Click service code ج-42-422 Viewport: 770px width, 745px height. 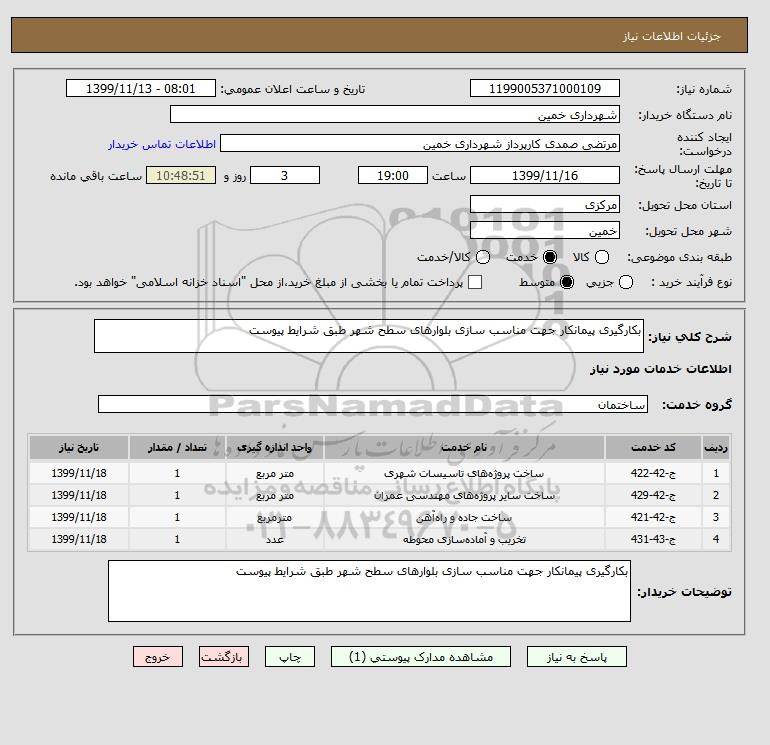point(653,473)
